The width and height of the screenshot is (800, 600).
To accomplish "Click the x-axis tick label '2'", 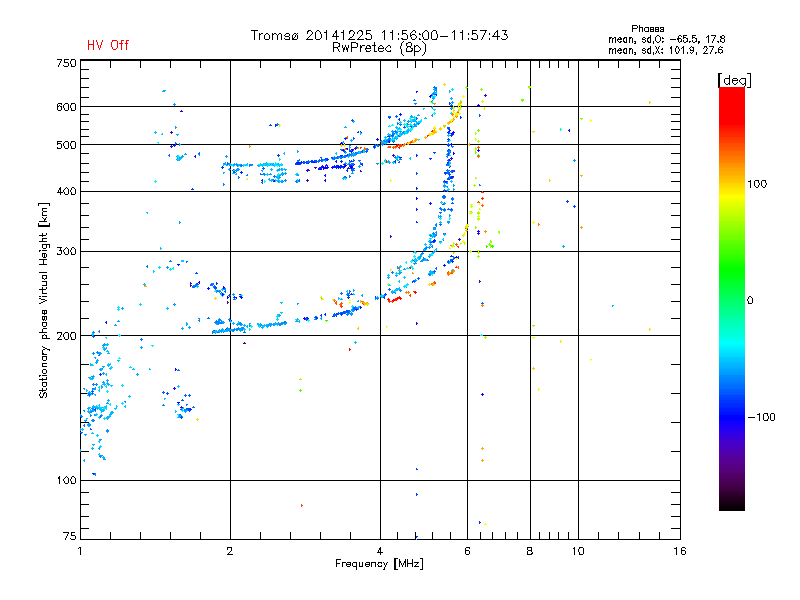I will pos(230,551).
